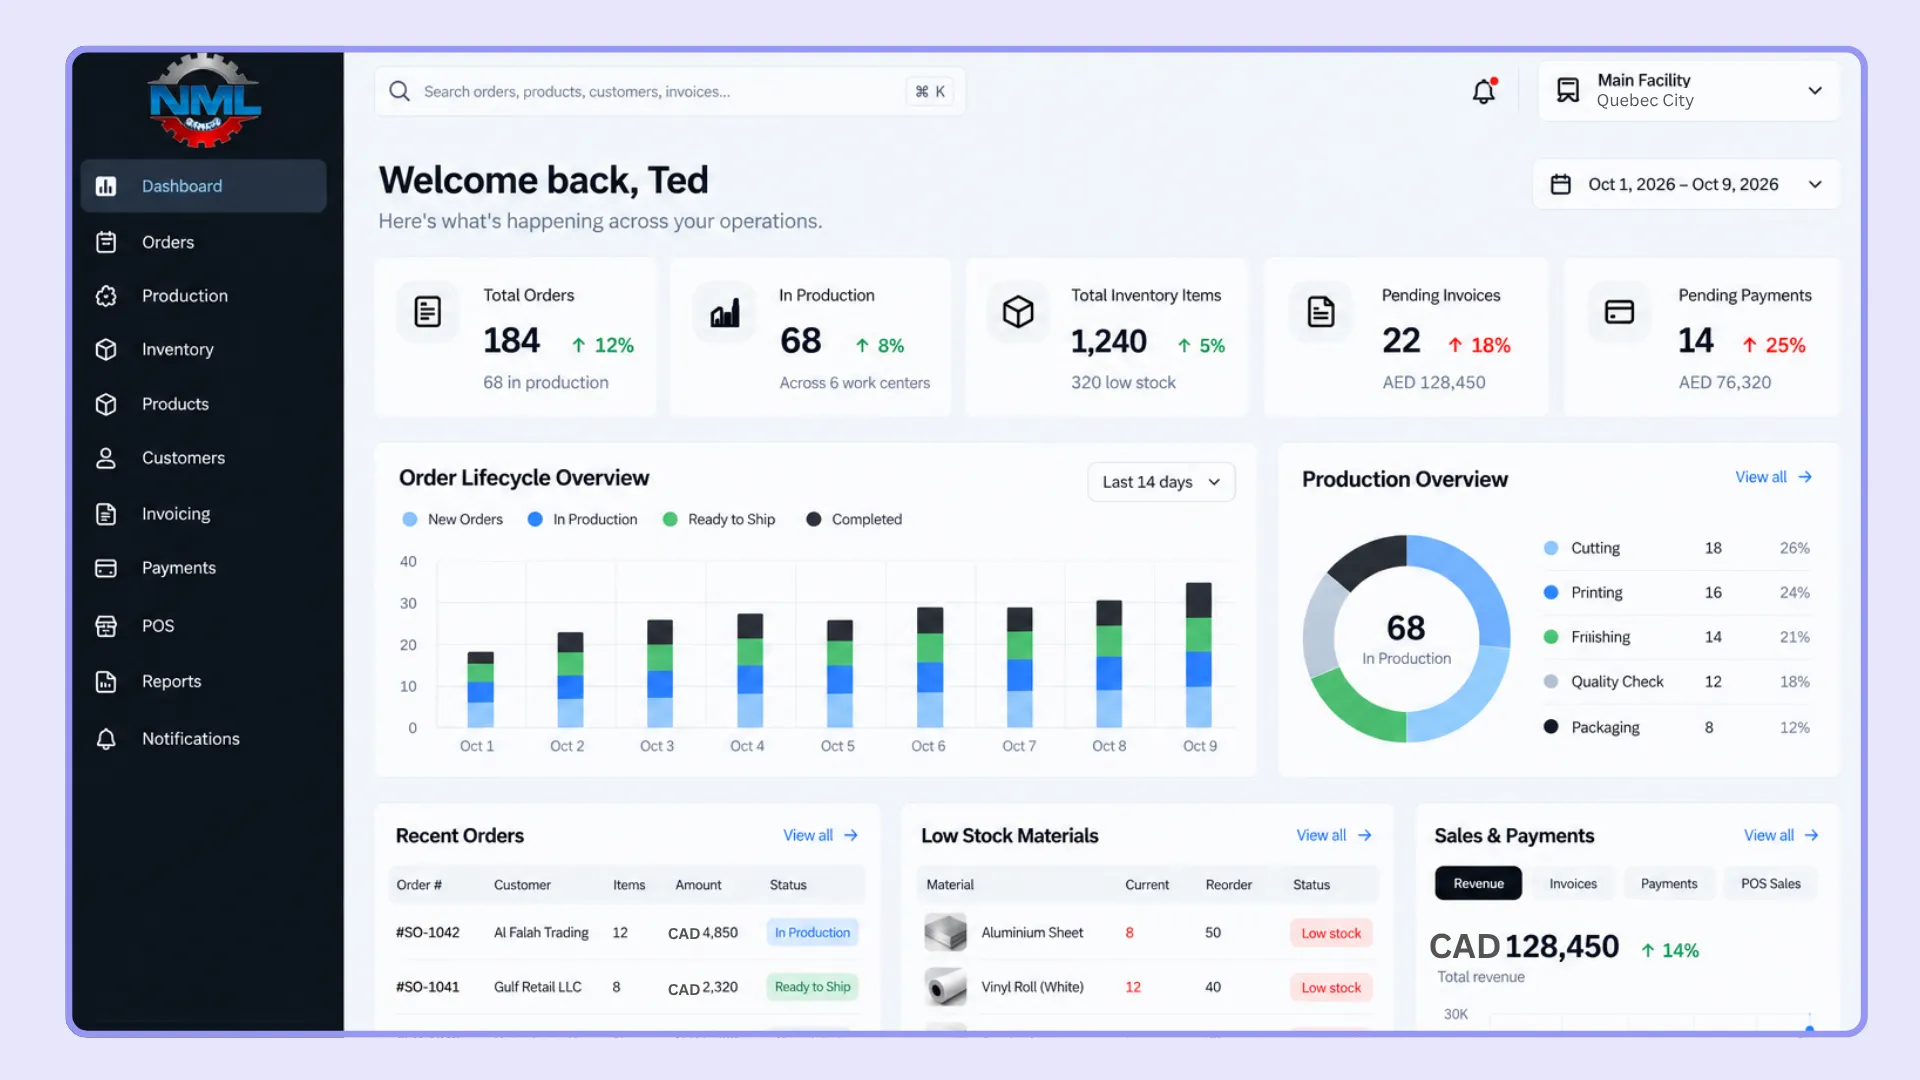
Task: Click the Invoicing document icon
Action: [106, 514]
